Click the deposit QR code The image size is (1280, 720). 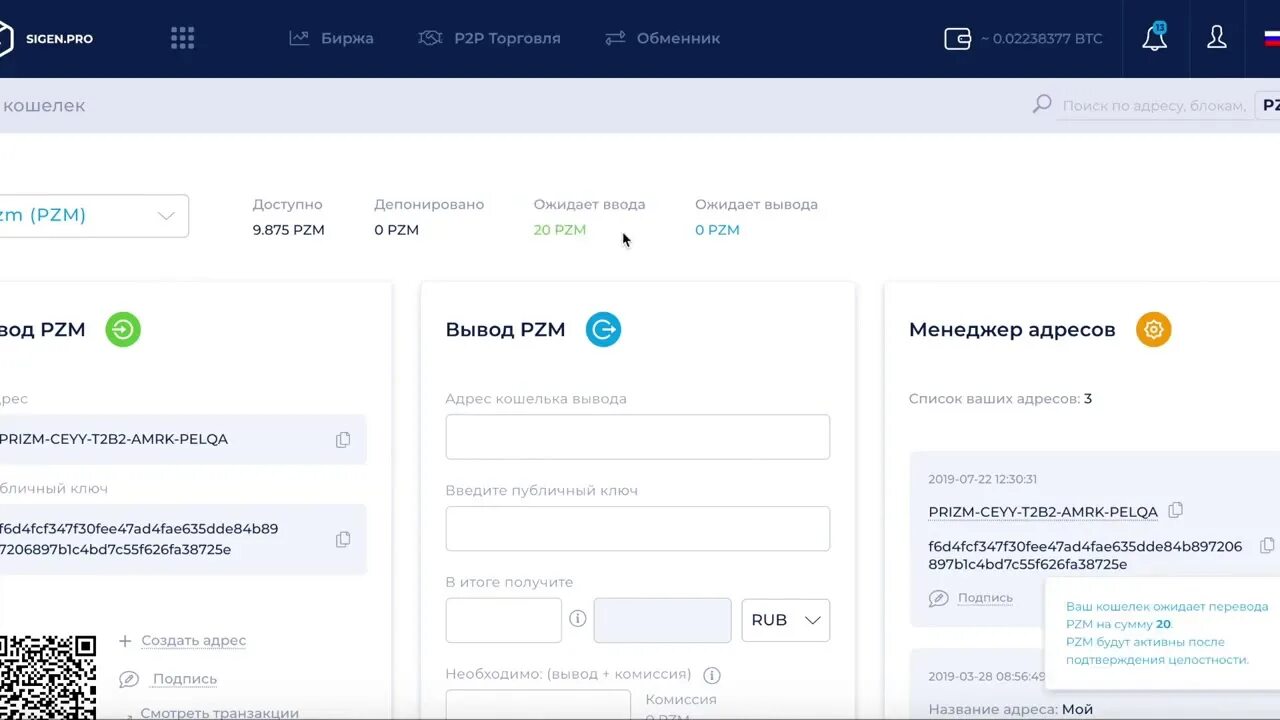(x=47, y=676)
